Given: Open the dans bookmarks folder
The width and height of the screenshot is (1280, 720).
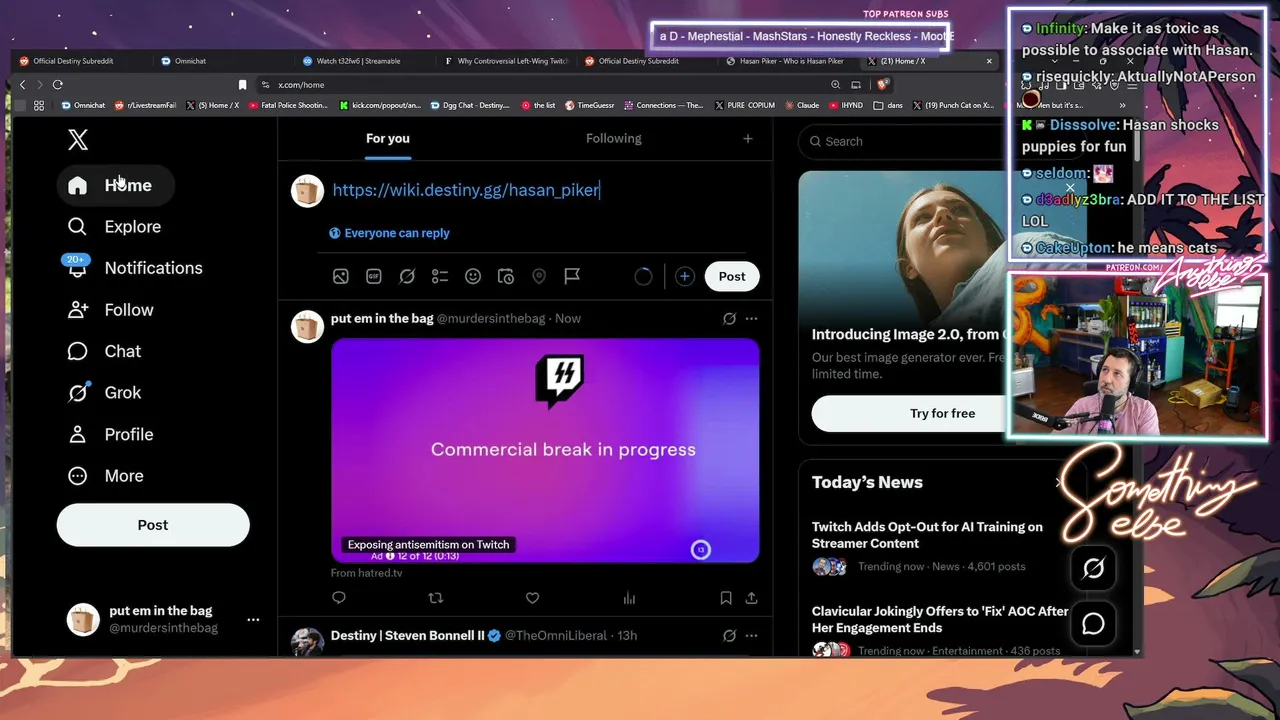Looking at the screenshot, I should [889, 105].
